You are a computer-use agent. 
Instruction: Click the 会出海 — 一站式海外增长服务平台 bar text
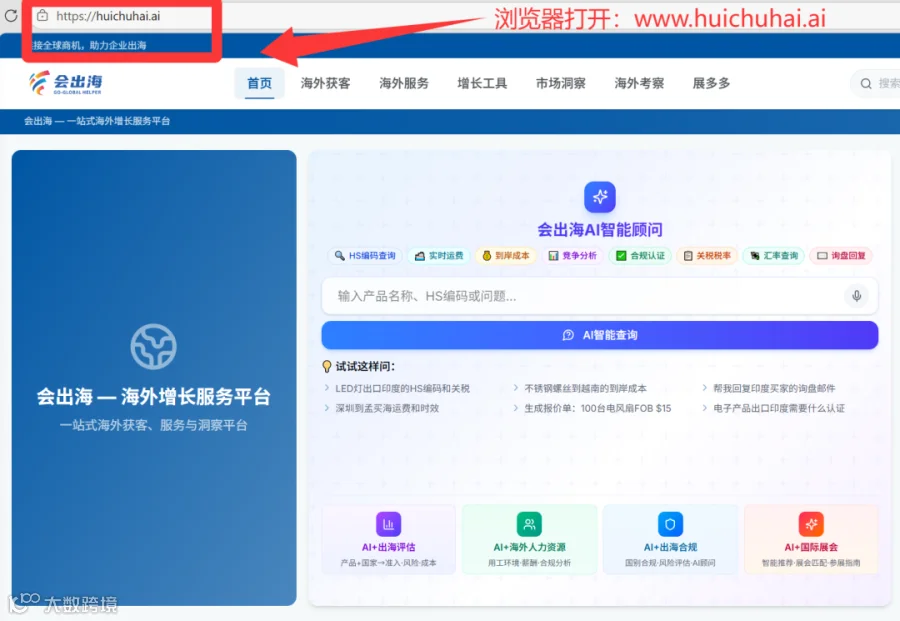point(97,121)
